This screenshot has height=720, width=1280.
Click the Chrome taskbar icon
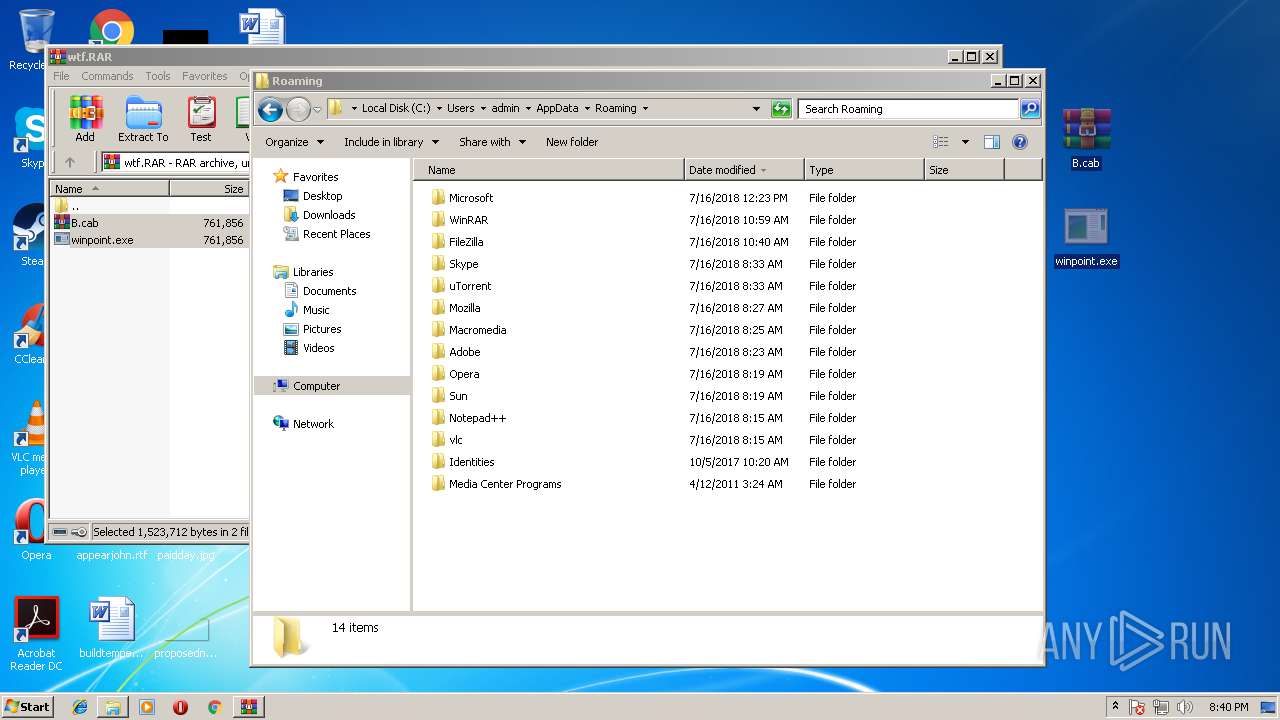(x=214, y=707)
